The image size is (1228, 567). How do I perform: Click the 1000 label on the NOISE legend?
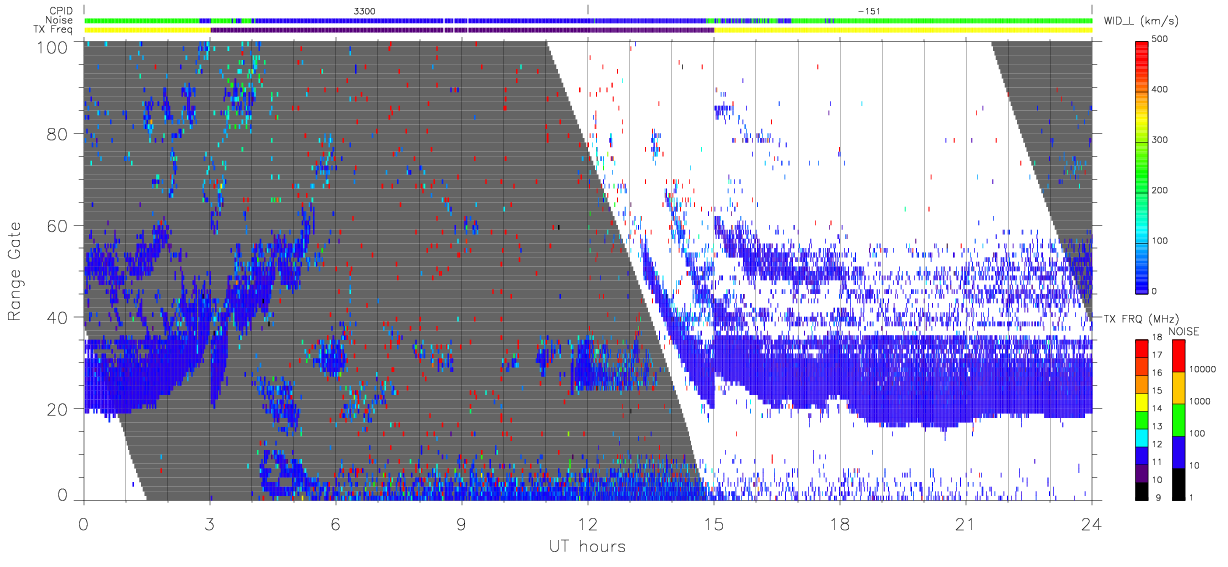1200,401
